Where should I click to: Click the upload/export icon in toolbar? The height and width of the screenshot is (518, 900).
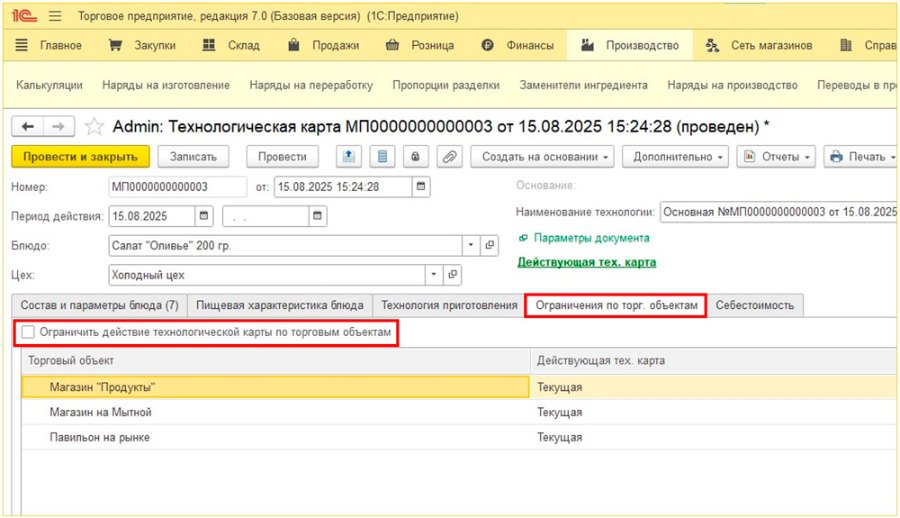click(349, 157)
